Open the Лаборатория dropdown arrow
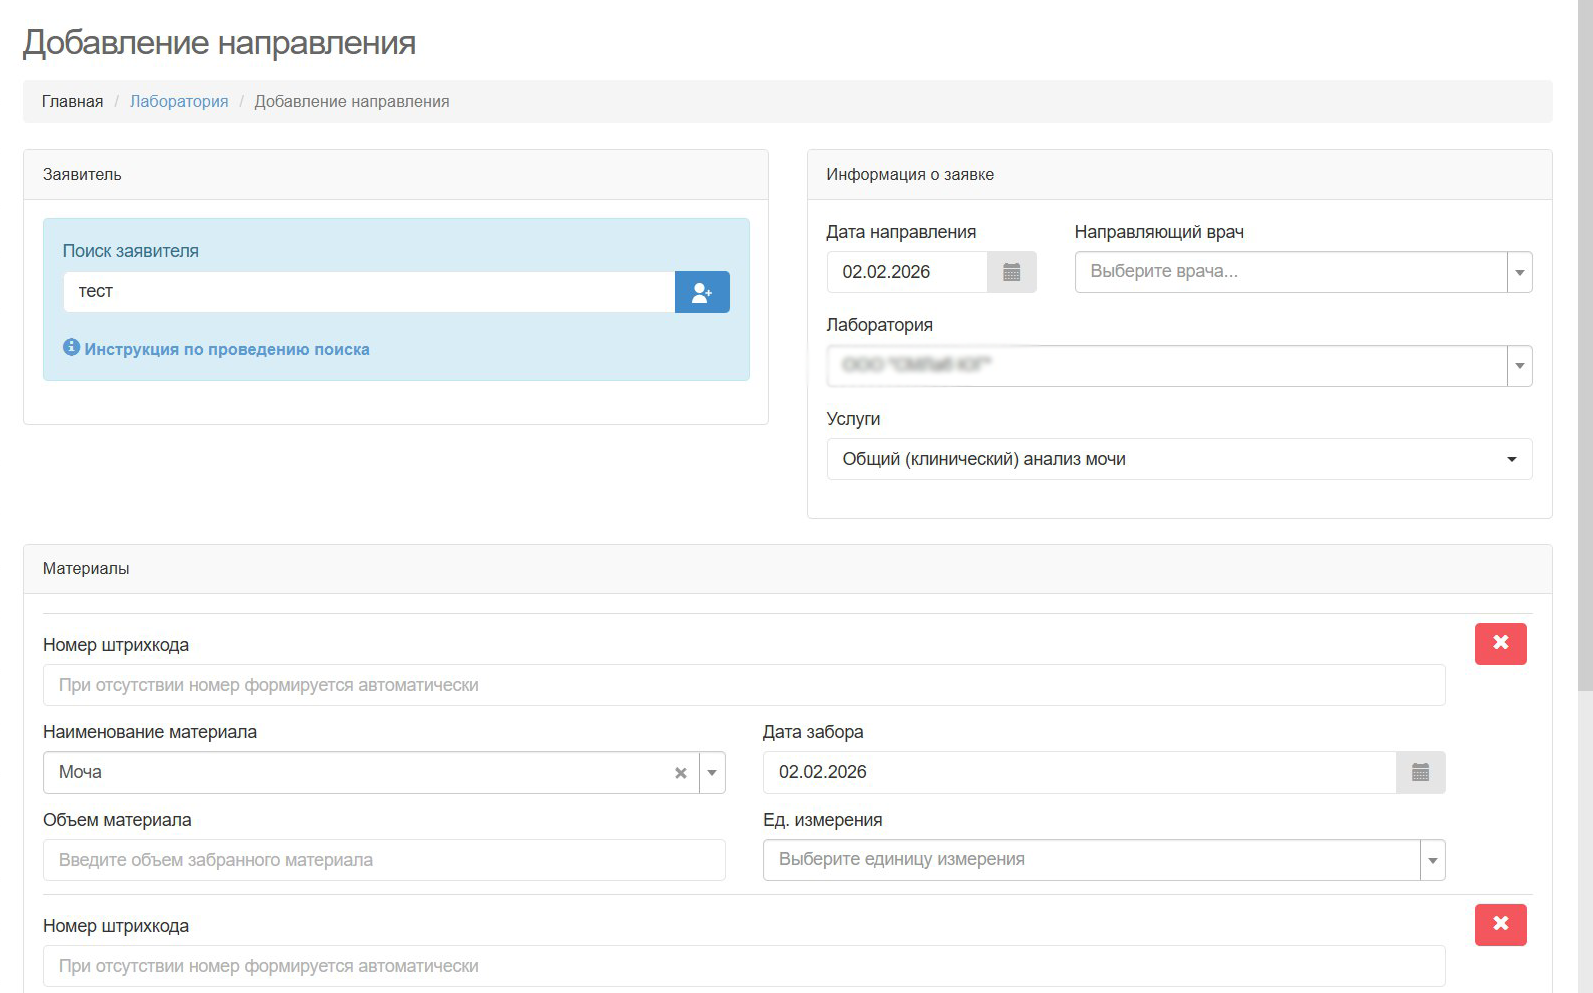The image size is (1593, 993). click(1519, 366)
